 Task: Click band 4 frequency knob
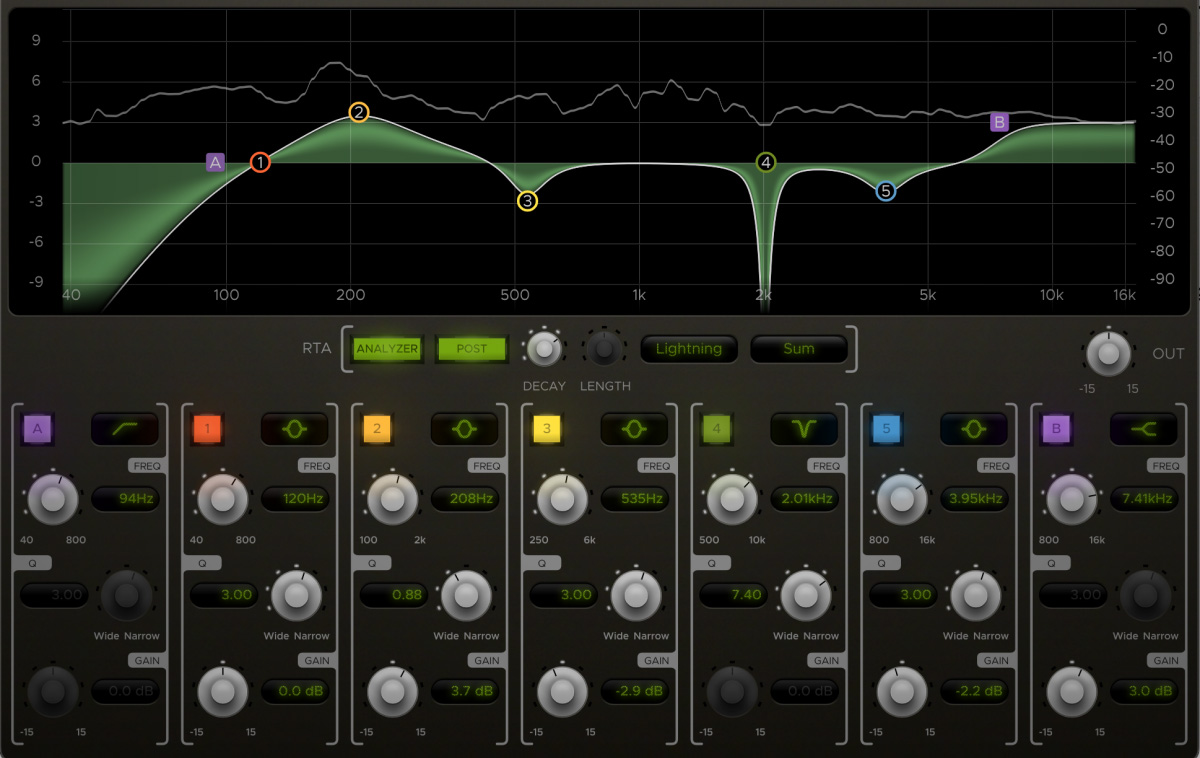click(x=733, y=499)
